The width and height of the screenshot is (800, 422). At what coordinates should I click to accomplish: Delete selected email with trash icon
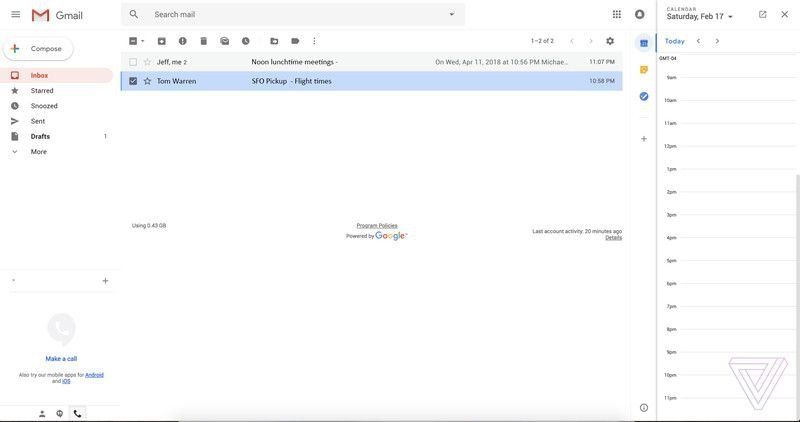[204, 41]
